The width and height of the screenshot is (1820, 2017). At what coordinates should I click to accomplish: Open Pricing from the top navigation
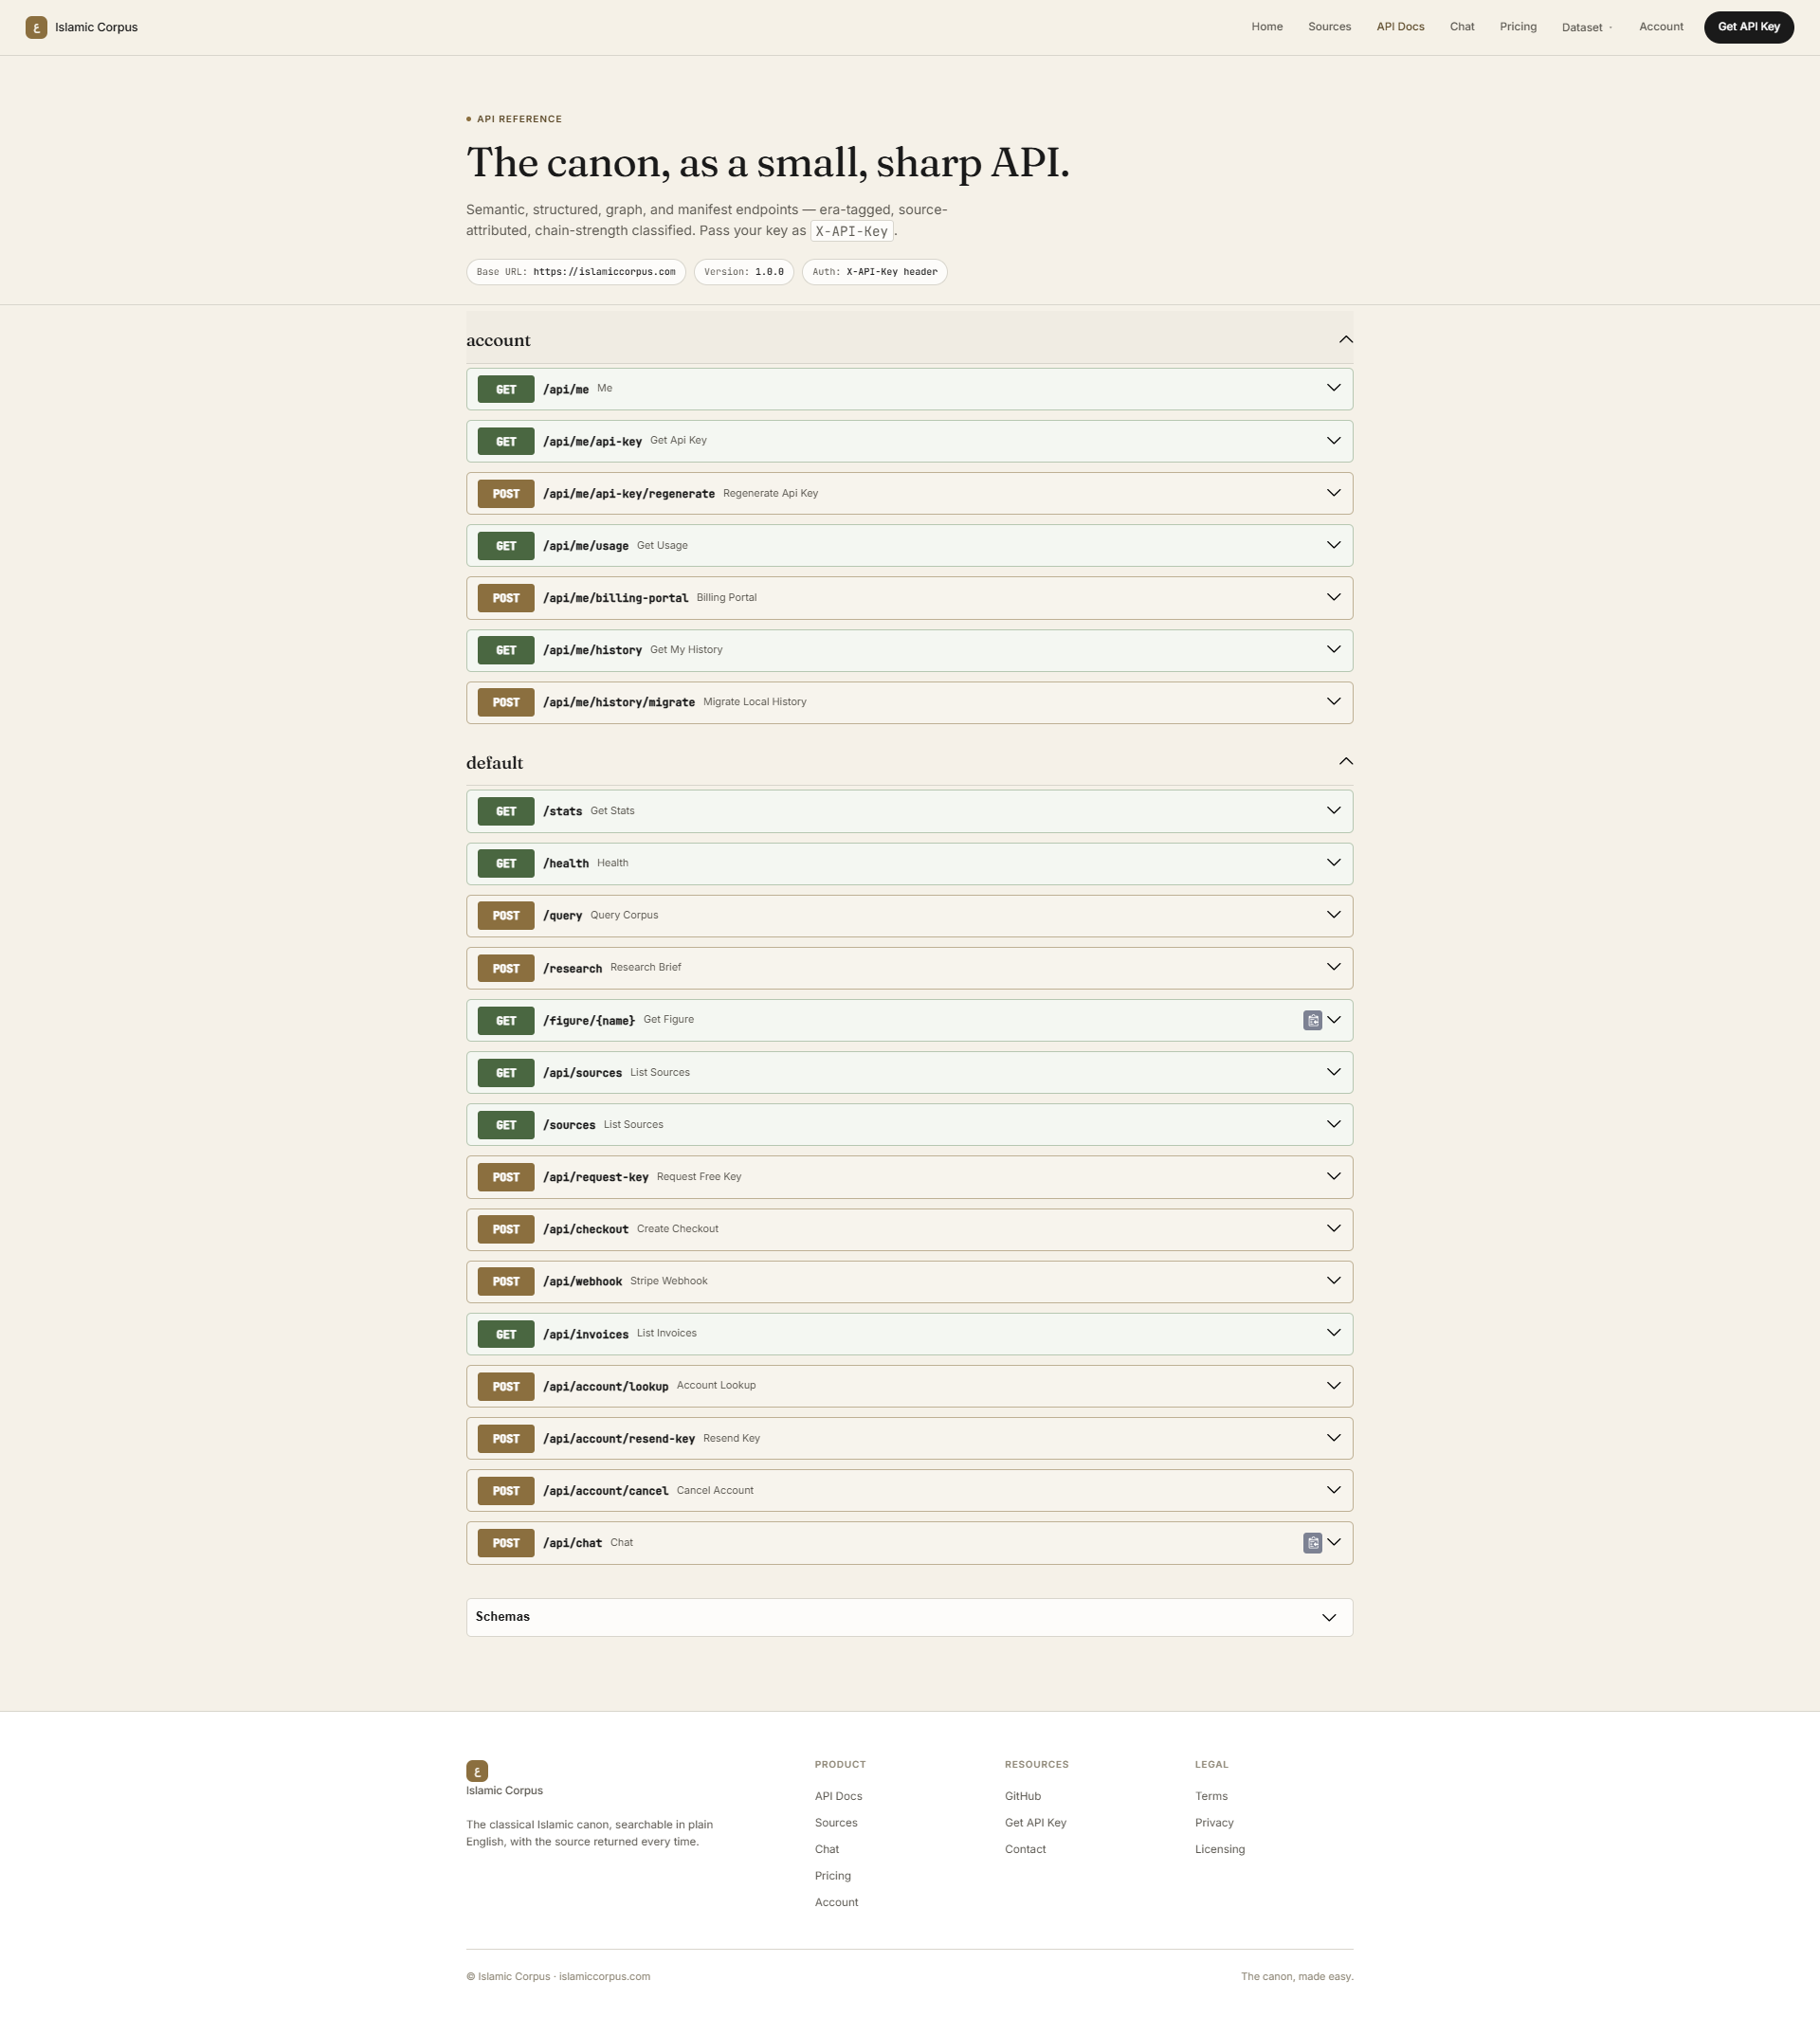pos(1517,27)
